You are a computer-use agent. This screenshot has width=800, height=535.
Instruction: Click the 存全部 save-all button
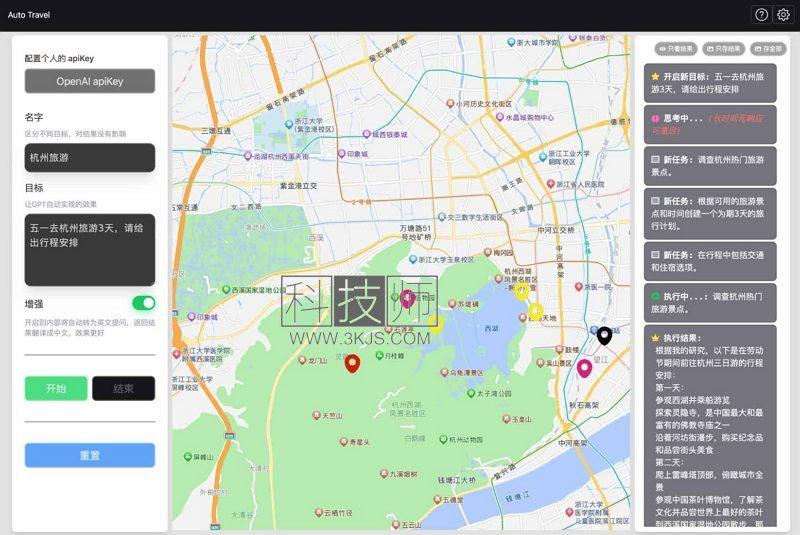click(768, 48)
